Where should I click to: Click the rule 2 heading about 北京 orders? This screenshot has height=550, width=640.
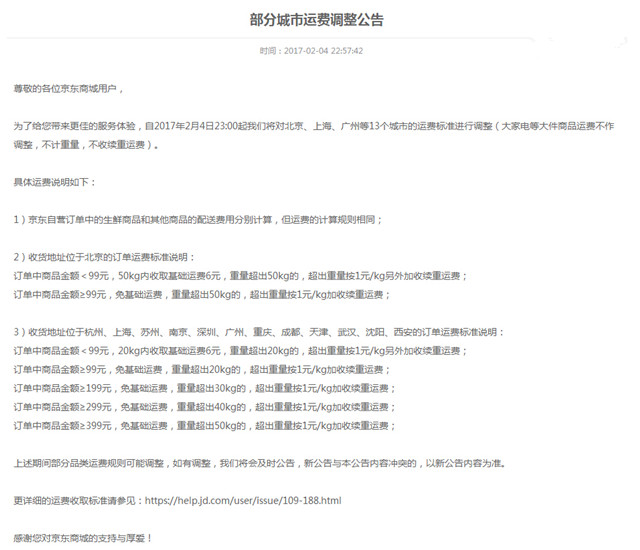[104, 257]
